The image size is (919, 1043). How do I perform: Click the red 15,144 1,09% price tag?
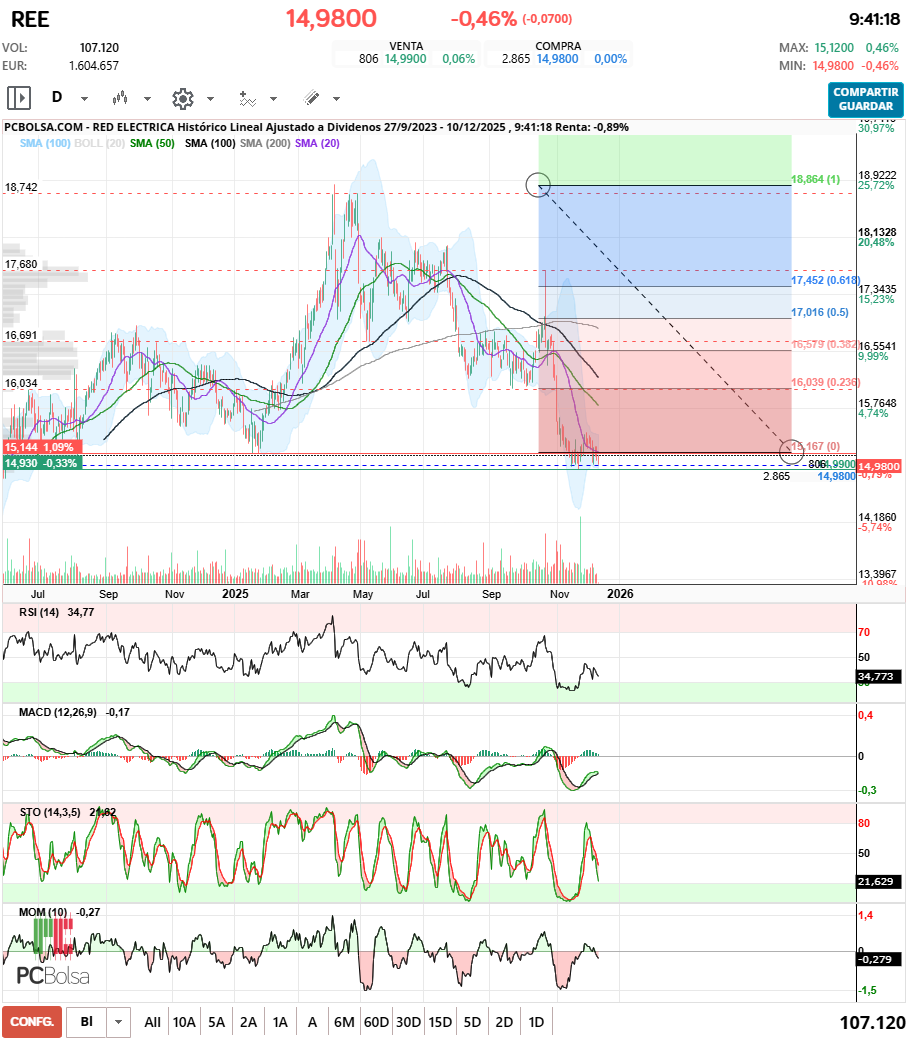[42, 447]
